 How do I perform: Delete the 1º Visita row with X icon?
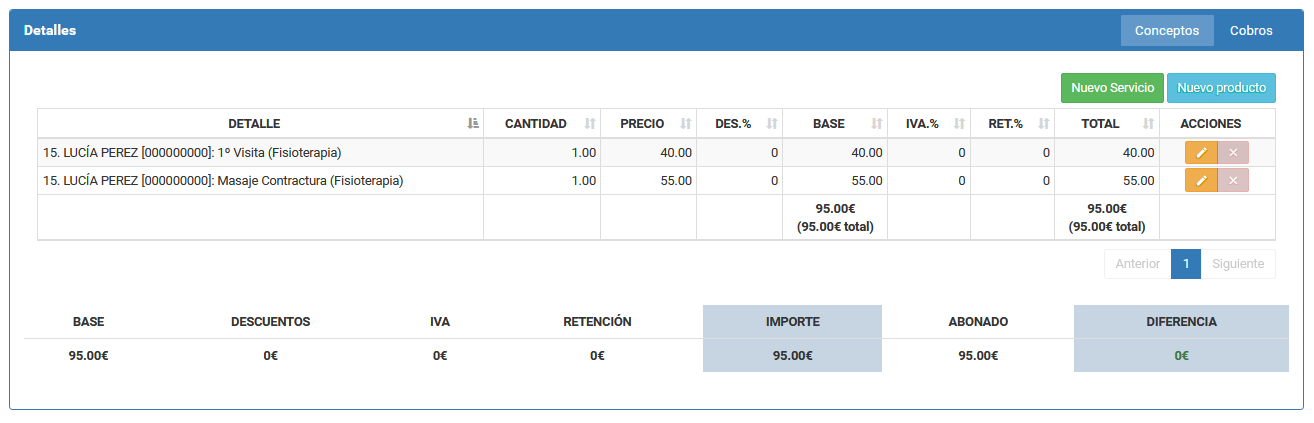(1233, 152)
